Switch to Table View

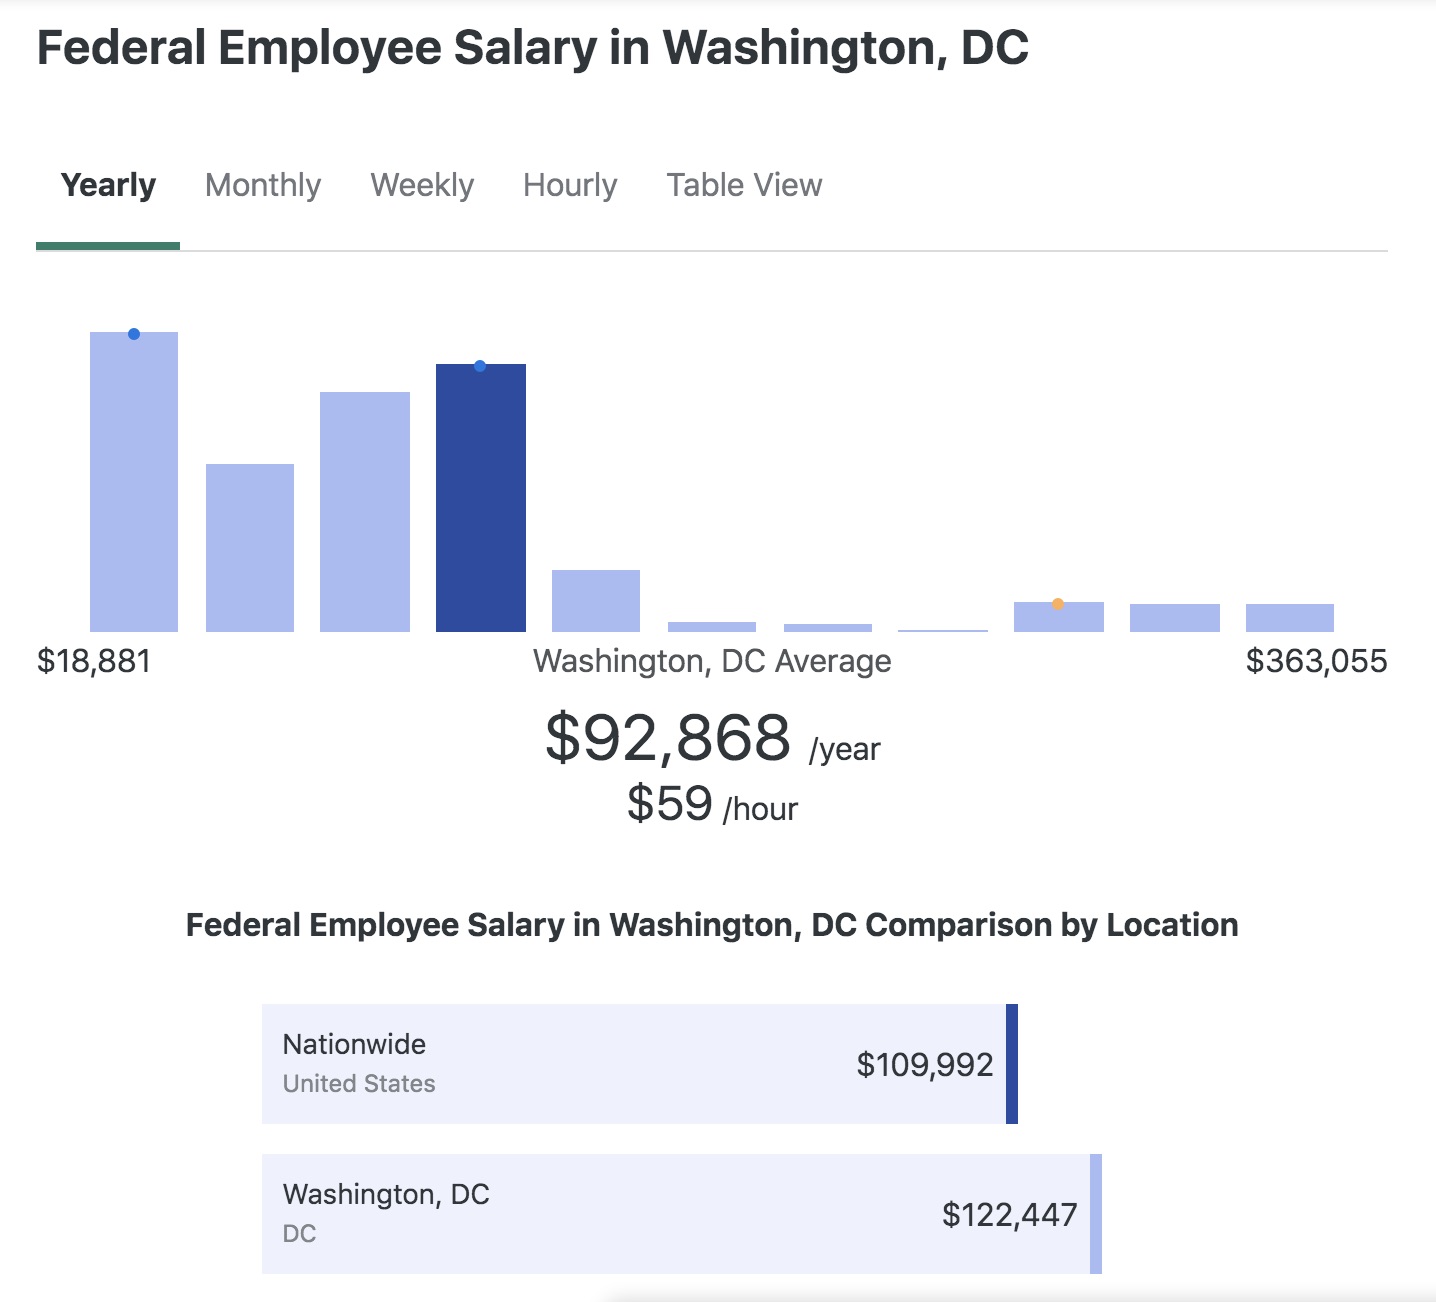[744, 186]
